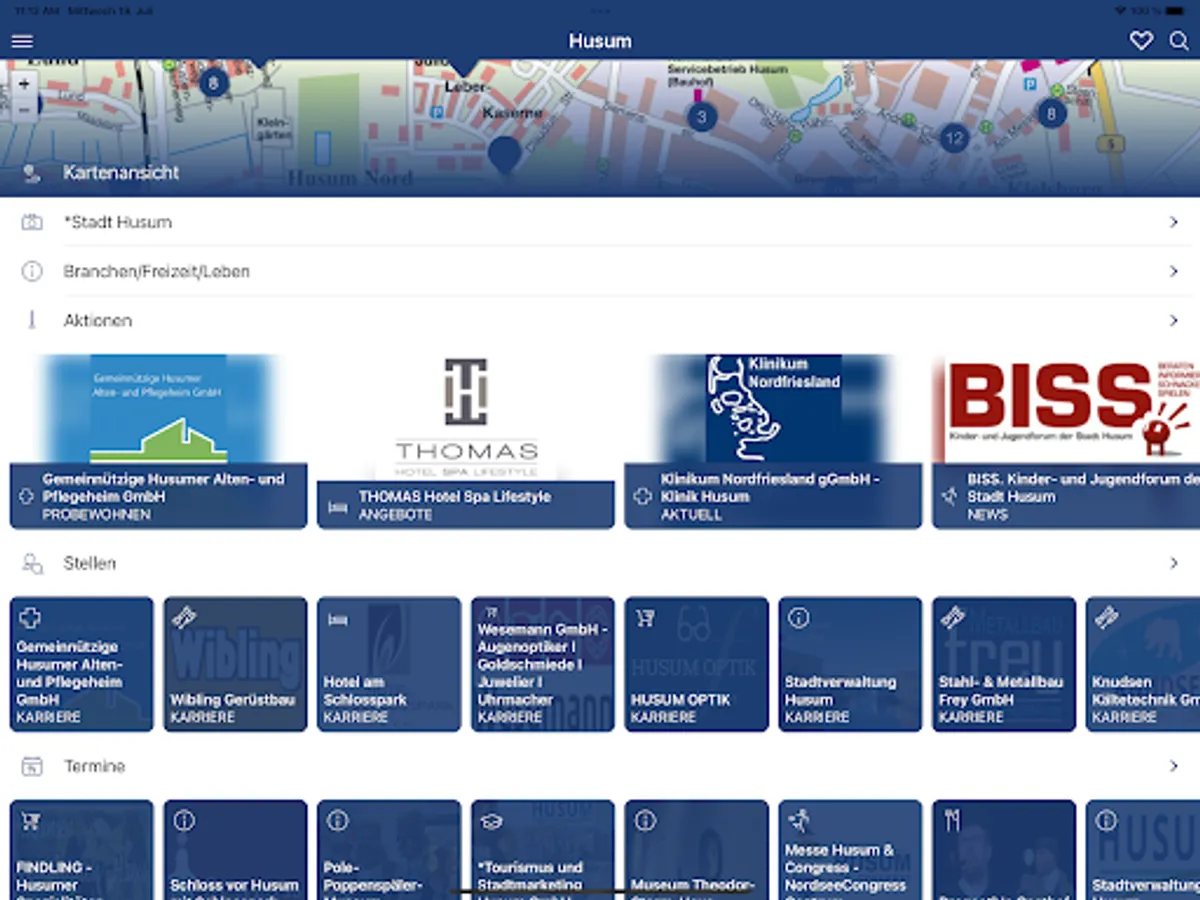Open Stahl- & Metallbau Frey tile
Screen dimensions: 1200x900
(1004, 664)
